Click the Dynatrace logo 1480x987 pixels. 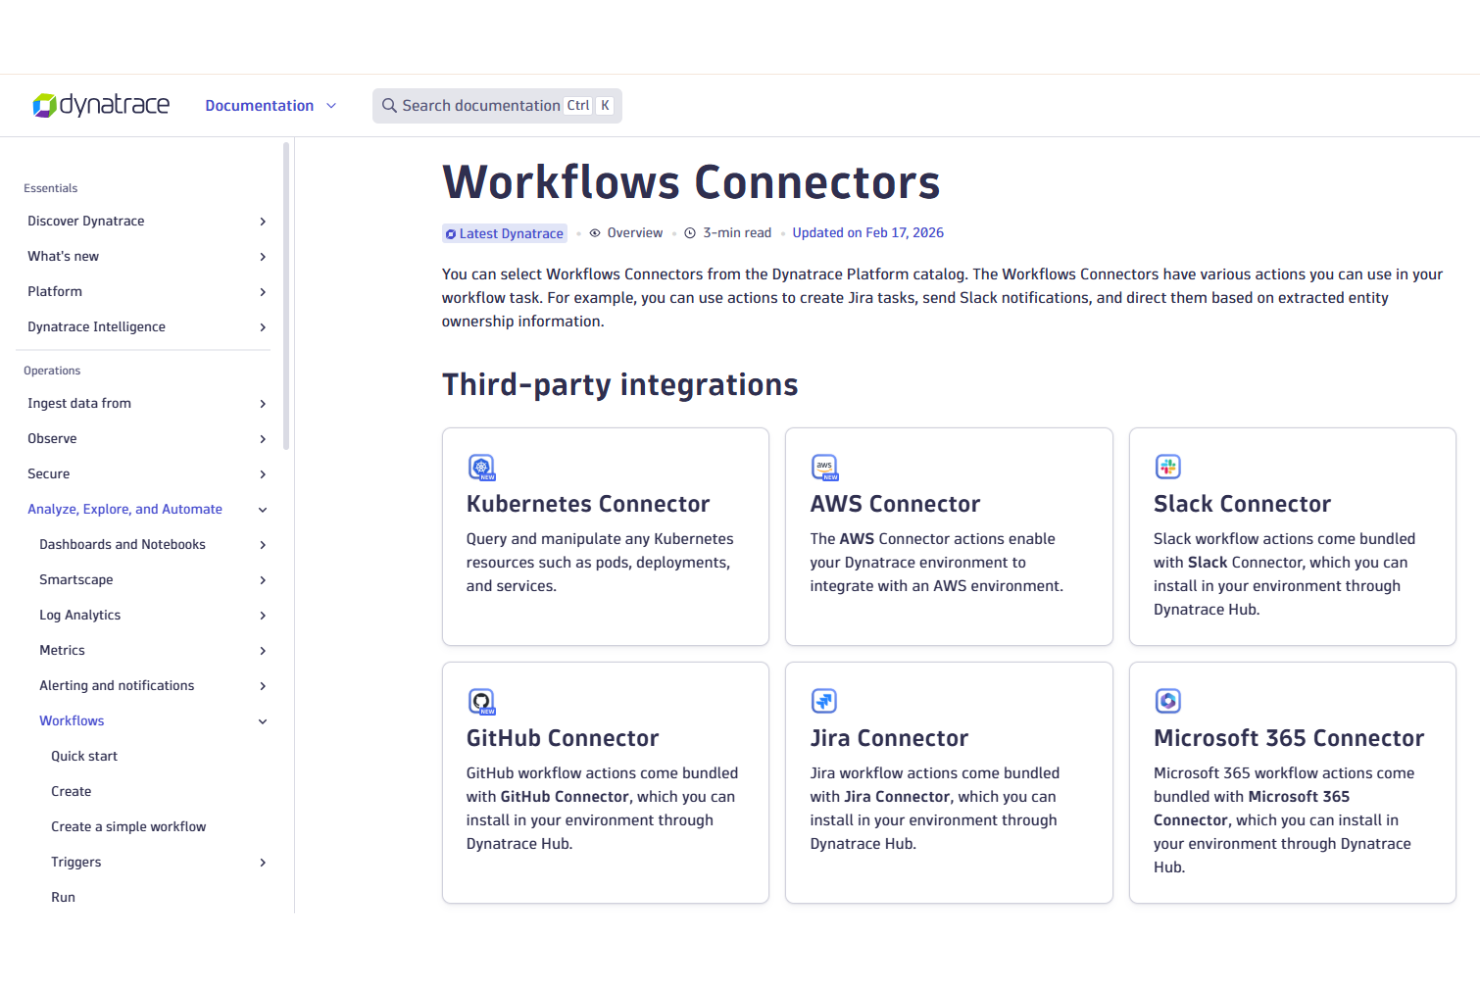[x=100, y=105]
